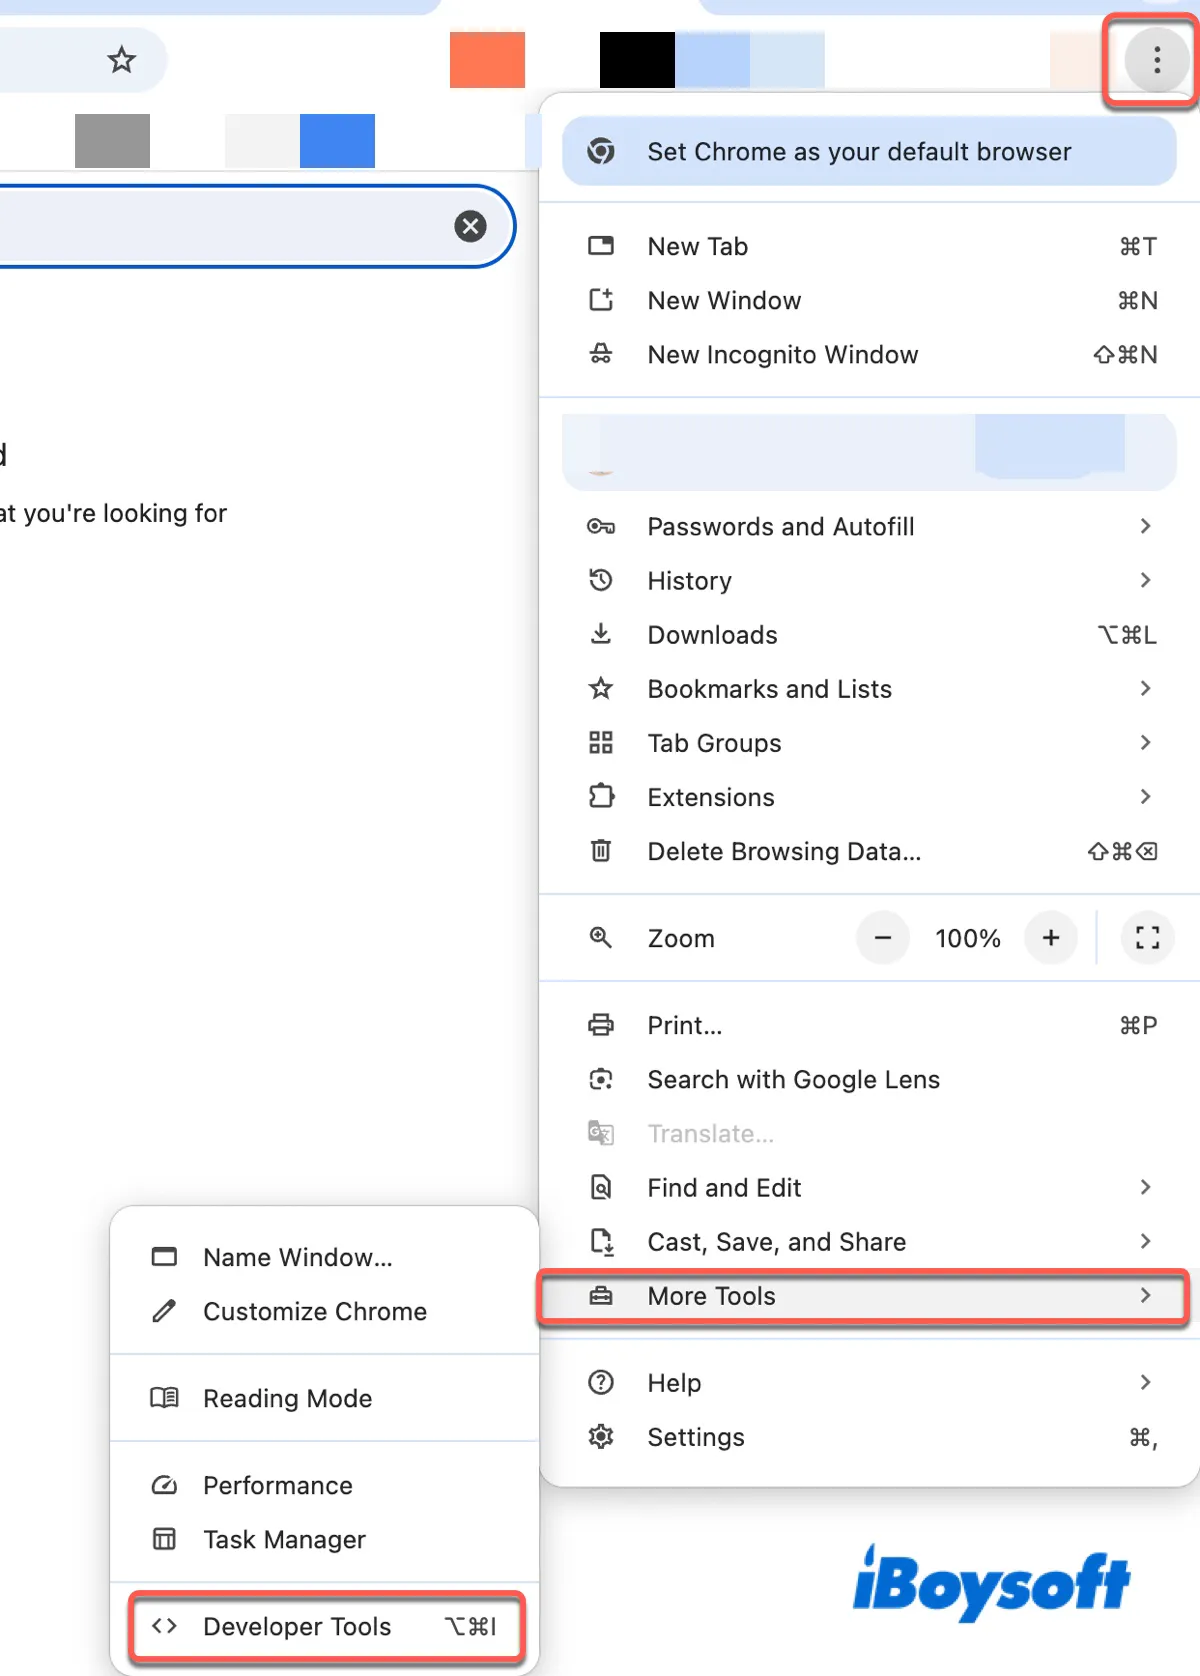Screen dimensions: 1200x1676
Task: Expand the Tab Groups submenu arrow
Action: (1146, 742)
